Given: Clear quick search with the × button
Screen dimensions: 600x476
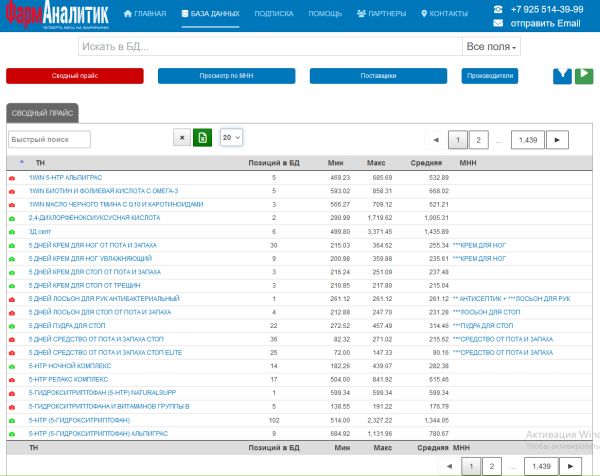Looking at the screenshot, I should point(182,137).
